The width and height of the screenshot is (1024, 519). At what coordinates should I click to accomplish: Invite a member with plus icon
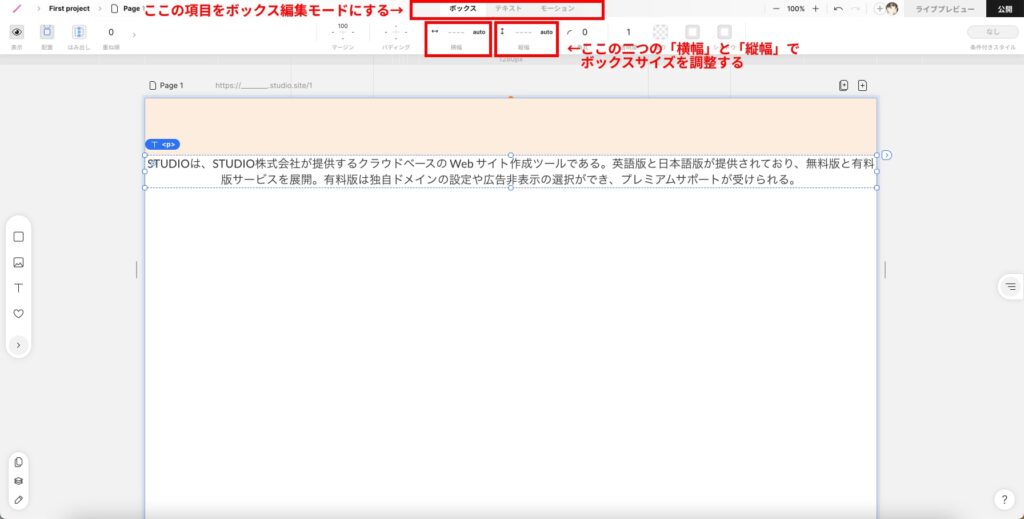click(x=879, y=9)
